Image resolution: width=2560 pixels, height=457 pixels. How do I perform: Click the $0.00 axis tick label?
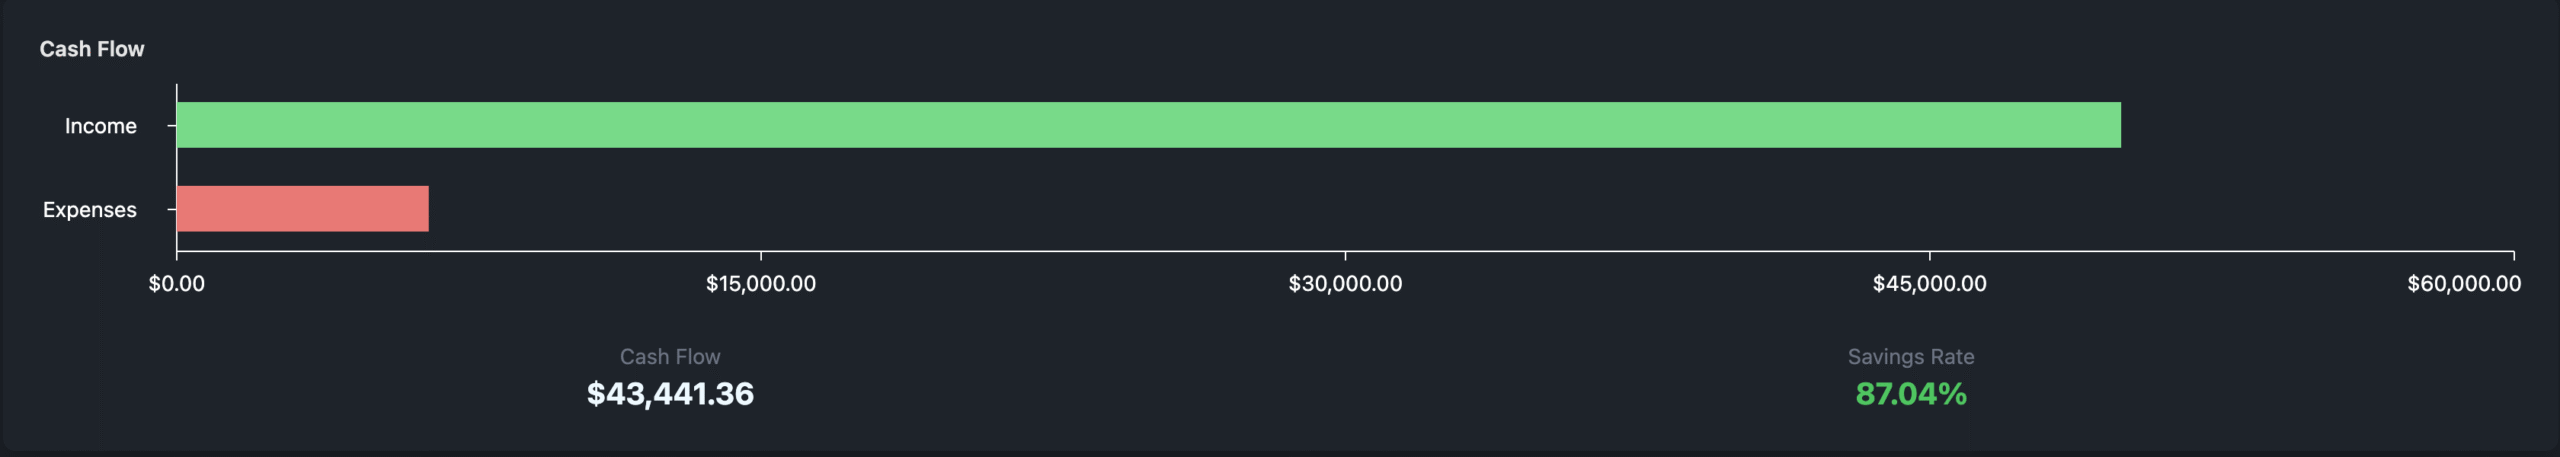[x=177, y=284]
